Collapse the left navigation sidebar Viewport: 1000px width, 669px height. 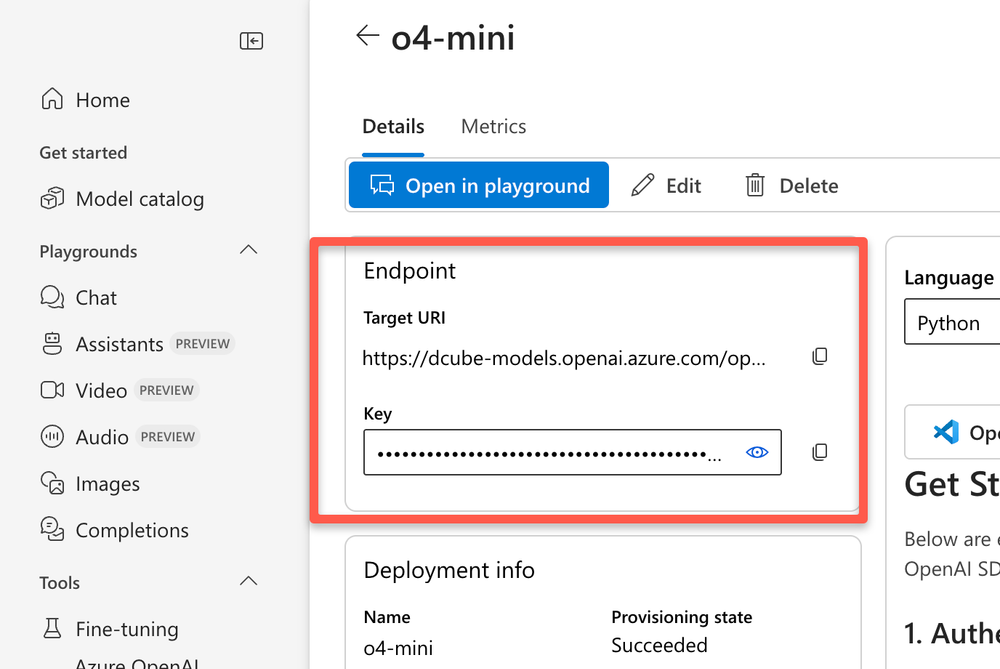(x=251, y=41)
